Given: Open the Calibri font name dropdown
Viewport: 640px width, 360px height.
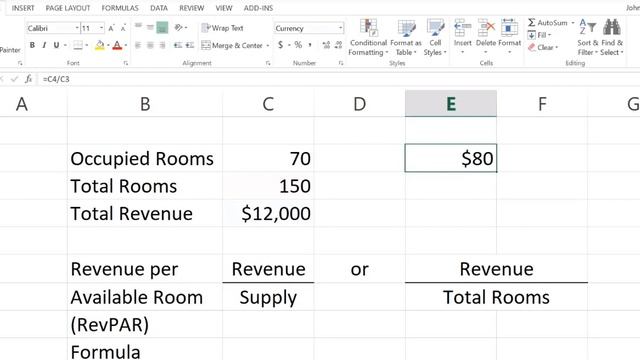Looking at the screenshot, I should point(77,28).
